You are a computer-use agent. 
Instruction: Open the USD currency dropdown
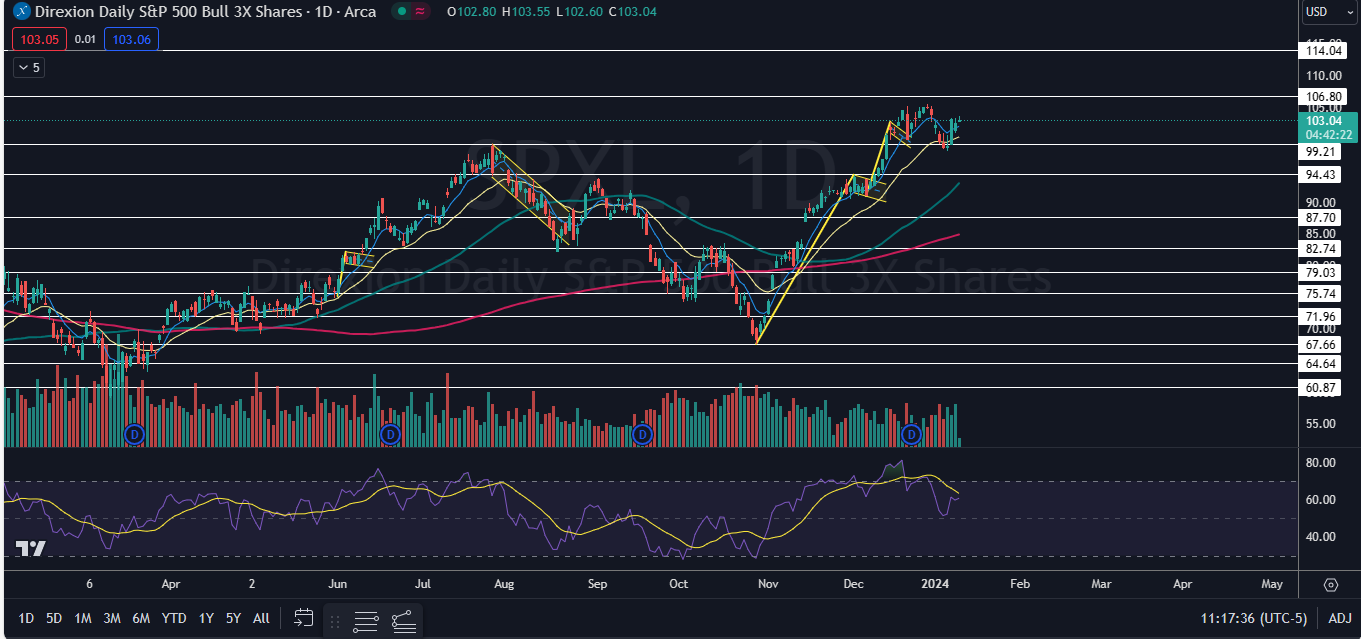[1328, 12]
